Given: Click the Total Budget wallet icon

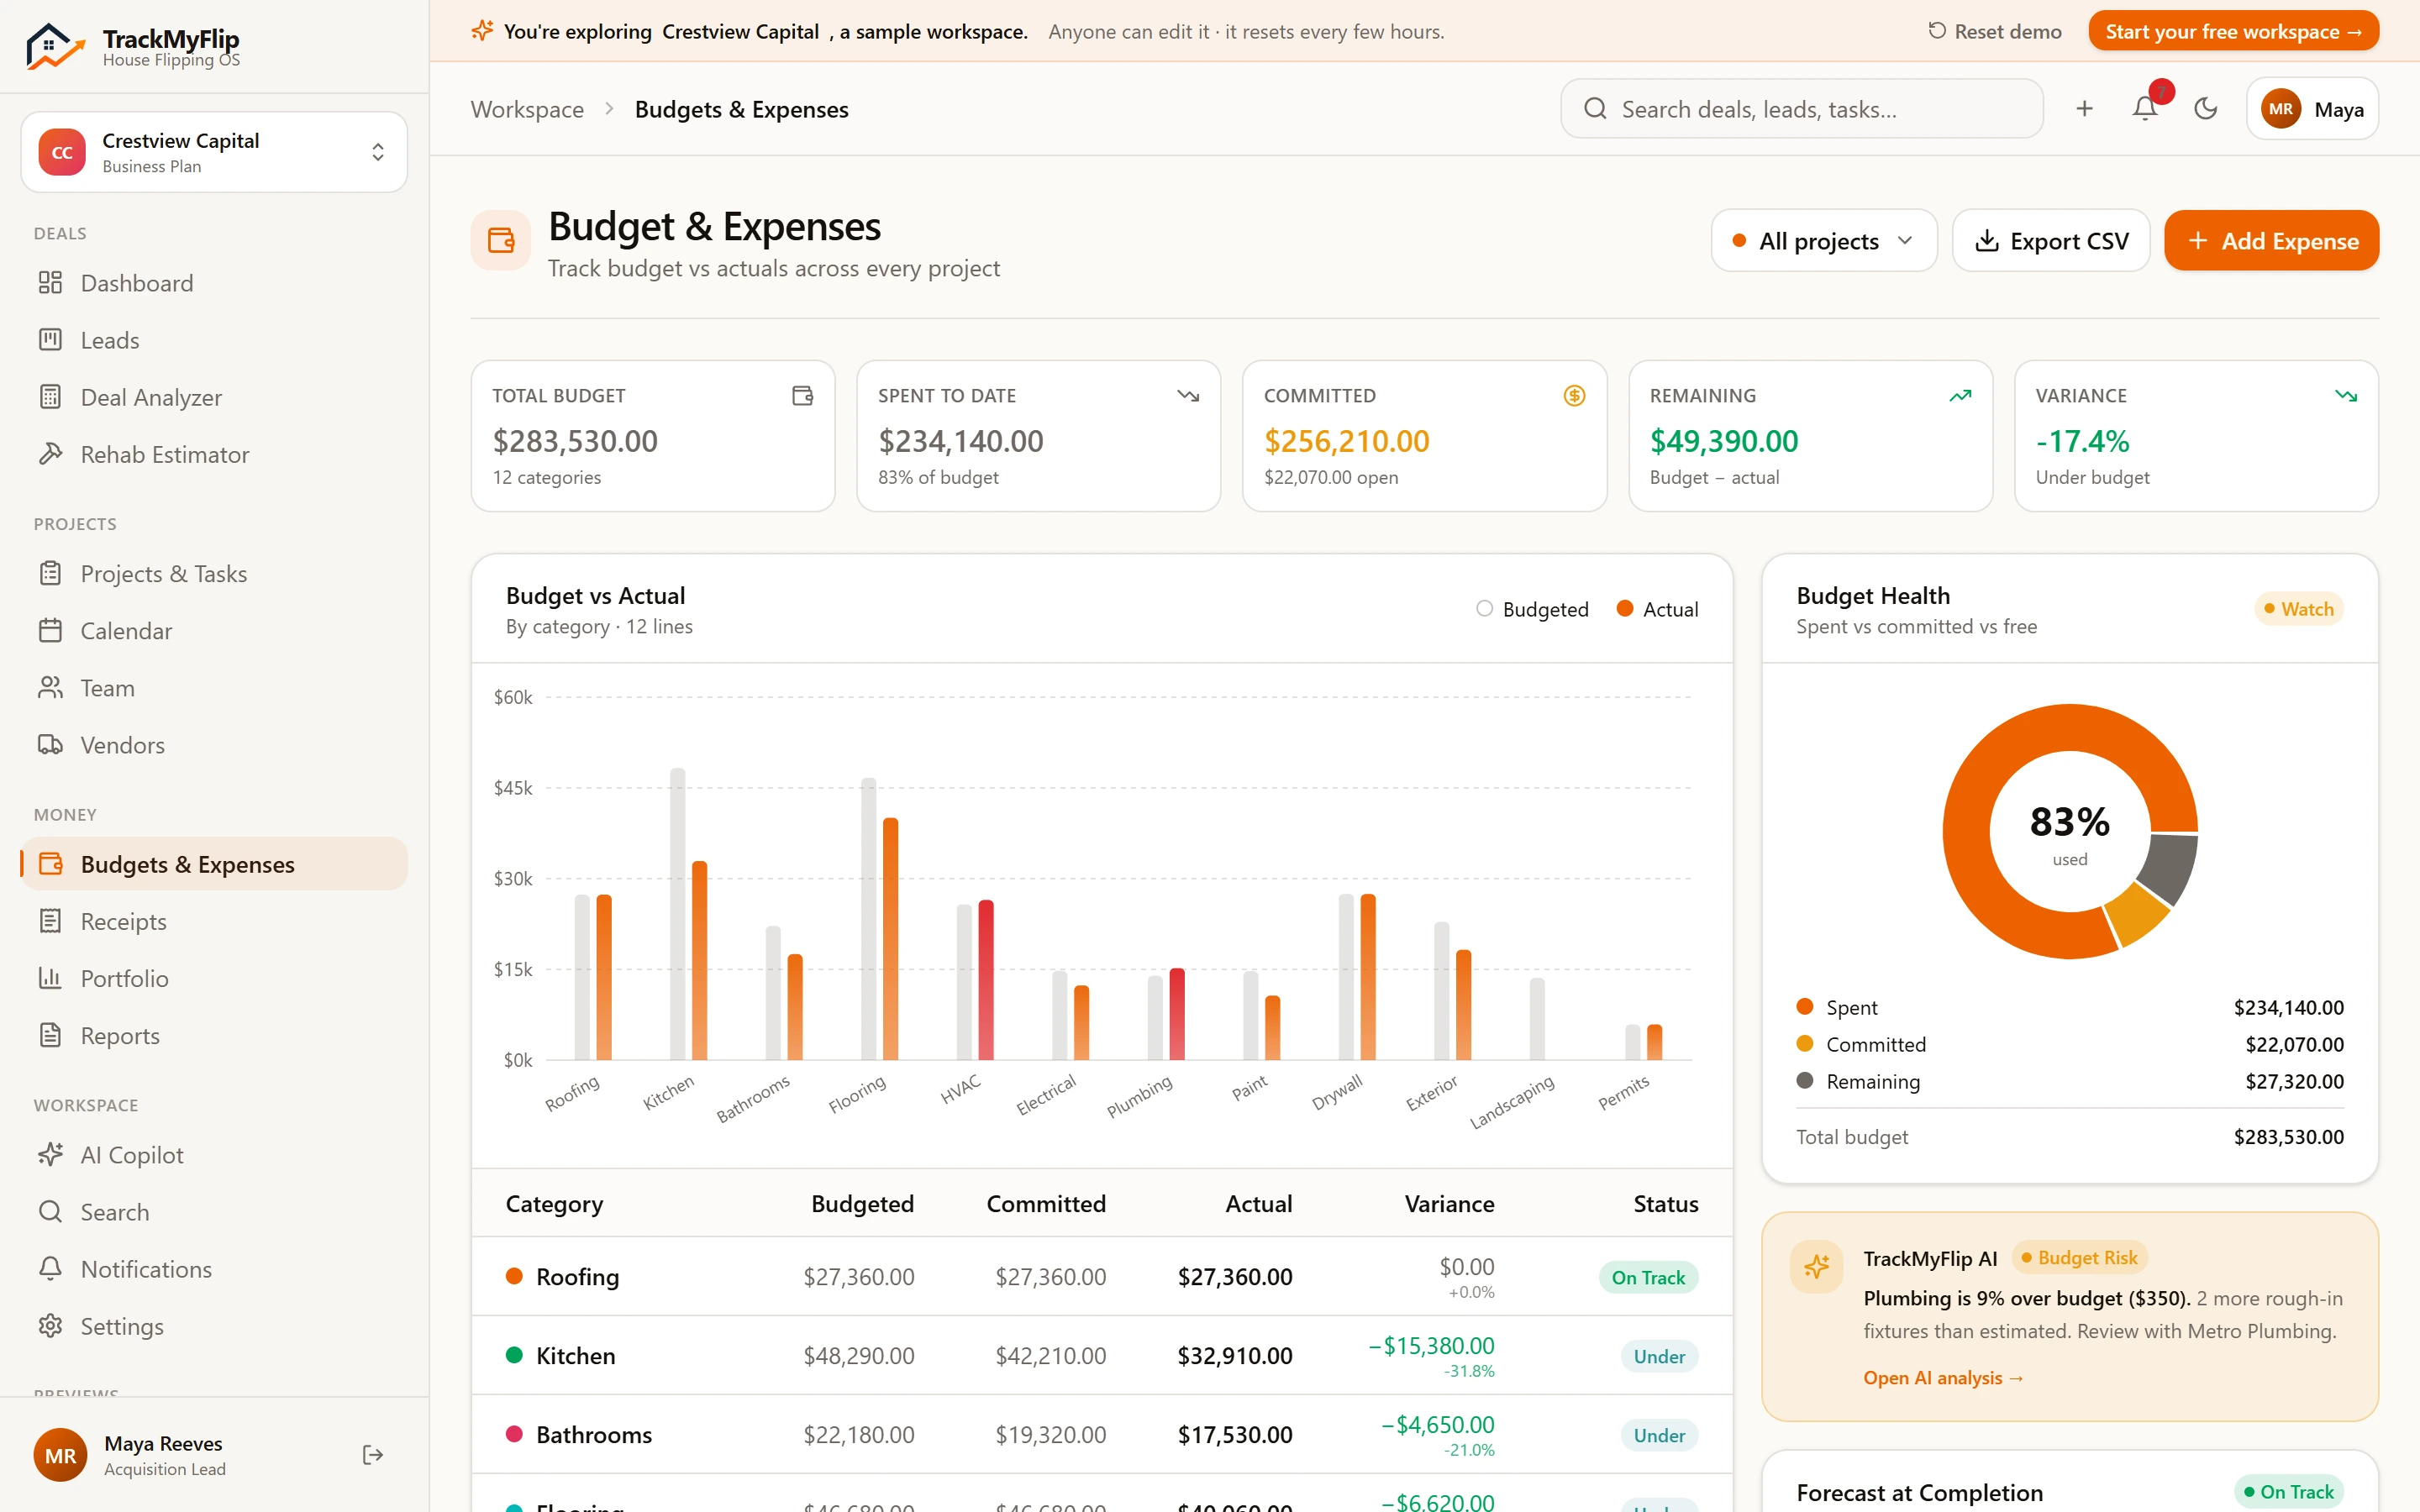Looking at the screenshot, I should pos(802,396).
